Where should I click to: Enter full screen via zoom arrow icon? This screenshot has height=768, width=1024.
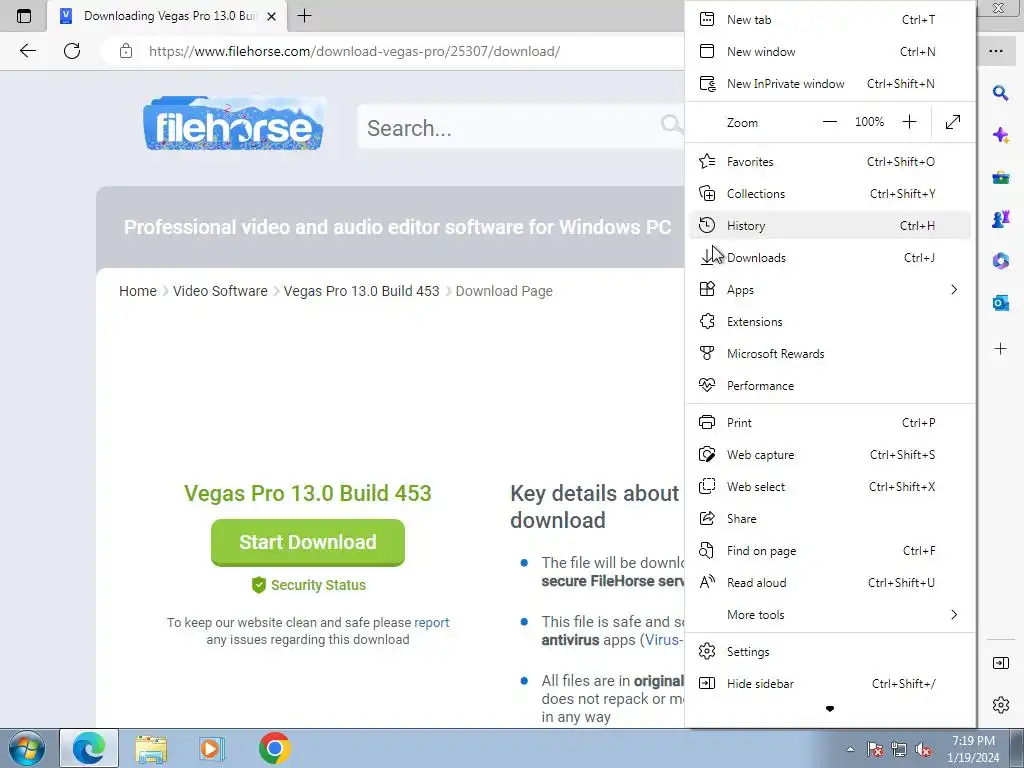(x=953, y=122)
